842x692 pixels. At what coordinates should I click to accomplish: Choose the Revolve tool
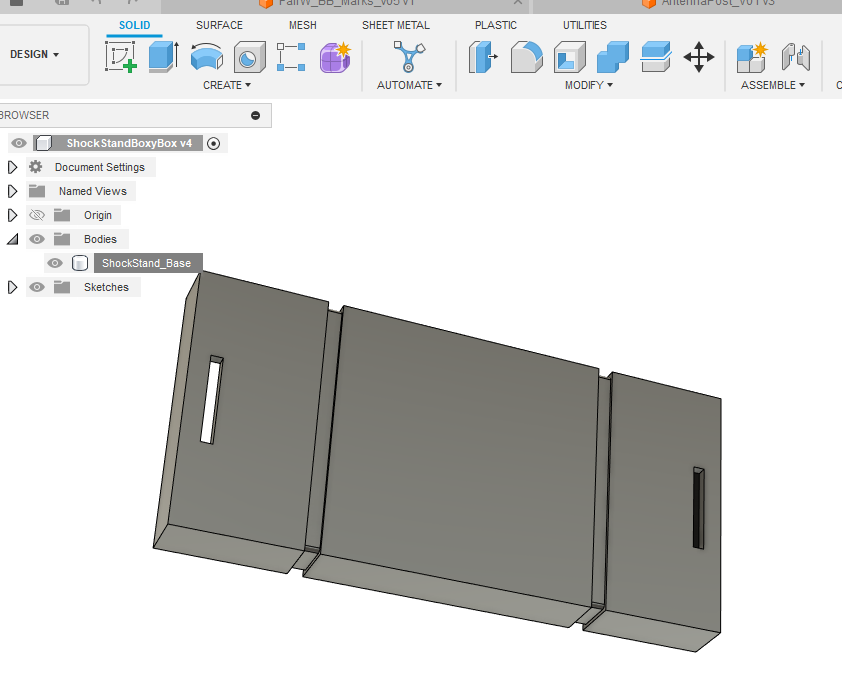tap(206, 57)
